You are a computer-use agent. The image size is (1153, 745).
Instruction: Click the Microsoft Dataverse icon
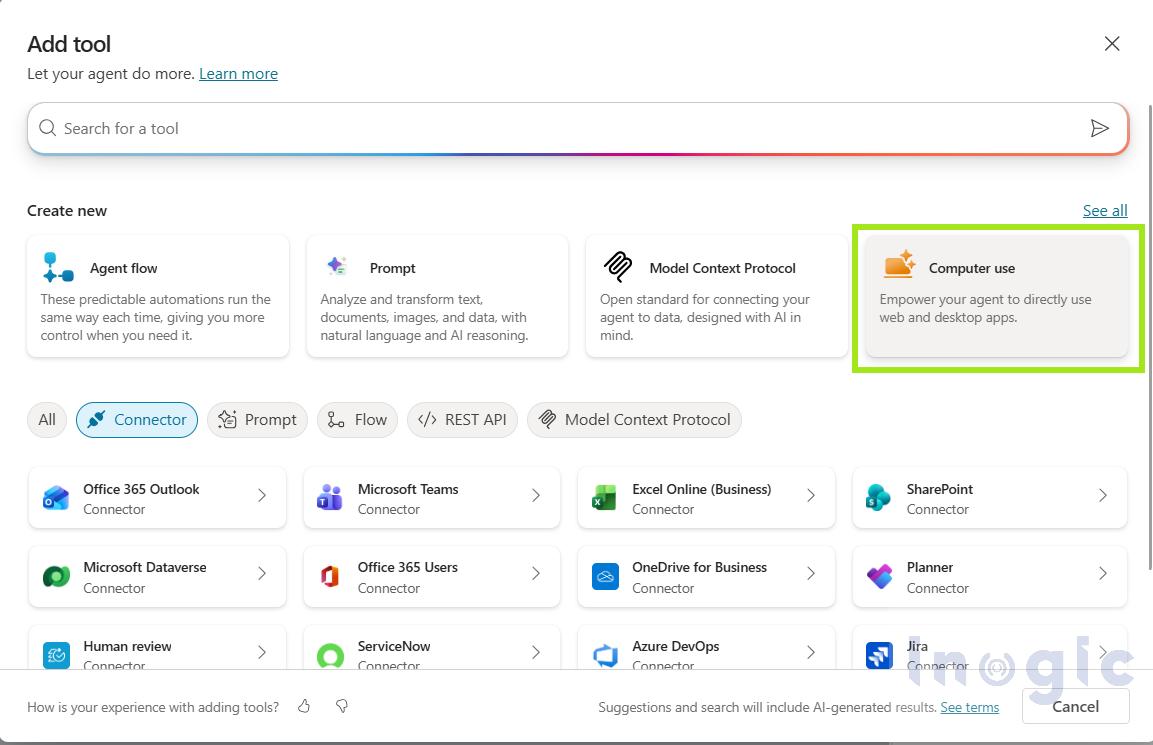point(57,577)
